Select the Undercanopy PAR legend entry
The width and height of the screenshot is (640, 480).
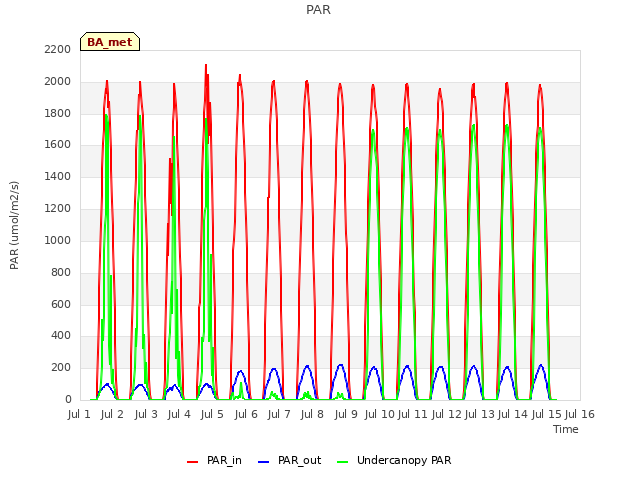click(x=394, y=460)
